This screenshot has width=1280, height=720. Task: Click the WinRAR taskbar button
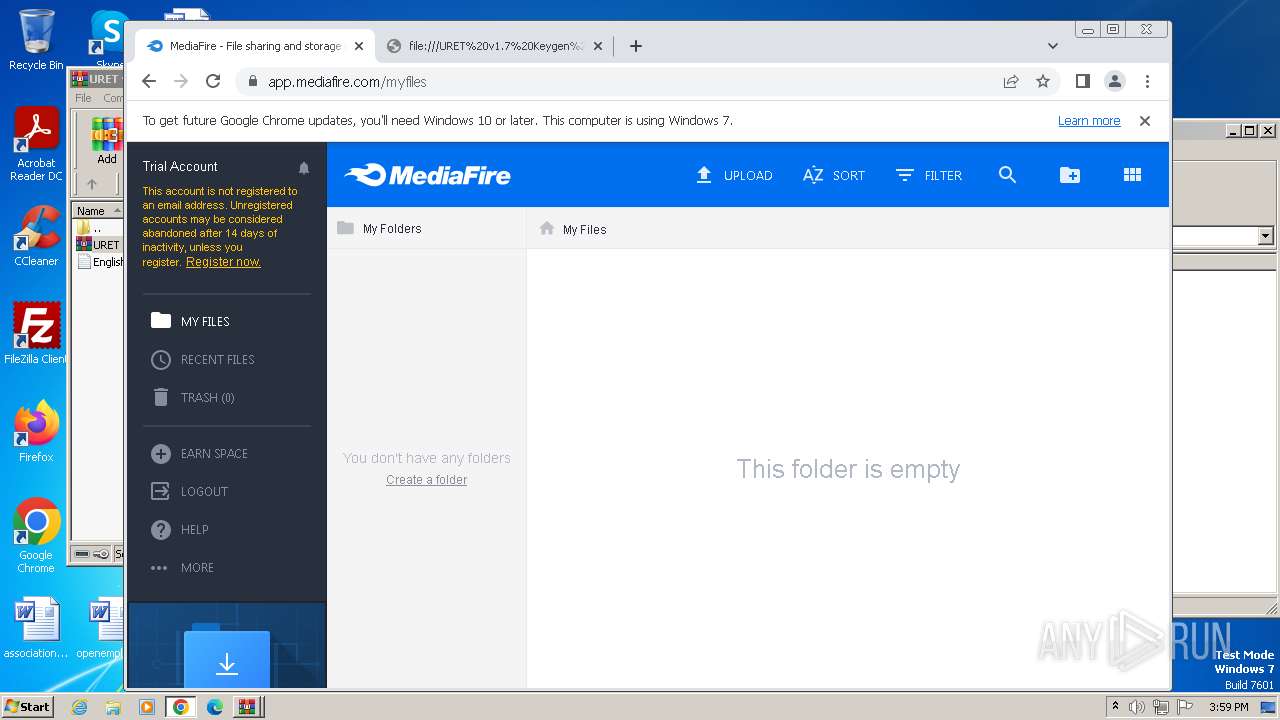247,707
